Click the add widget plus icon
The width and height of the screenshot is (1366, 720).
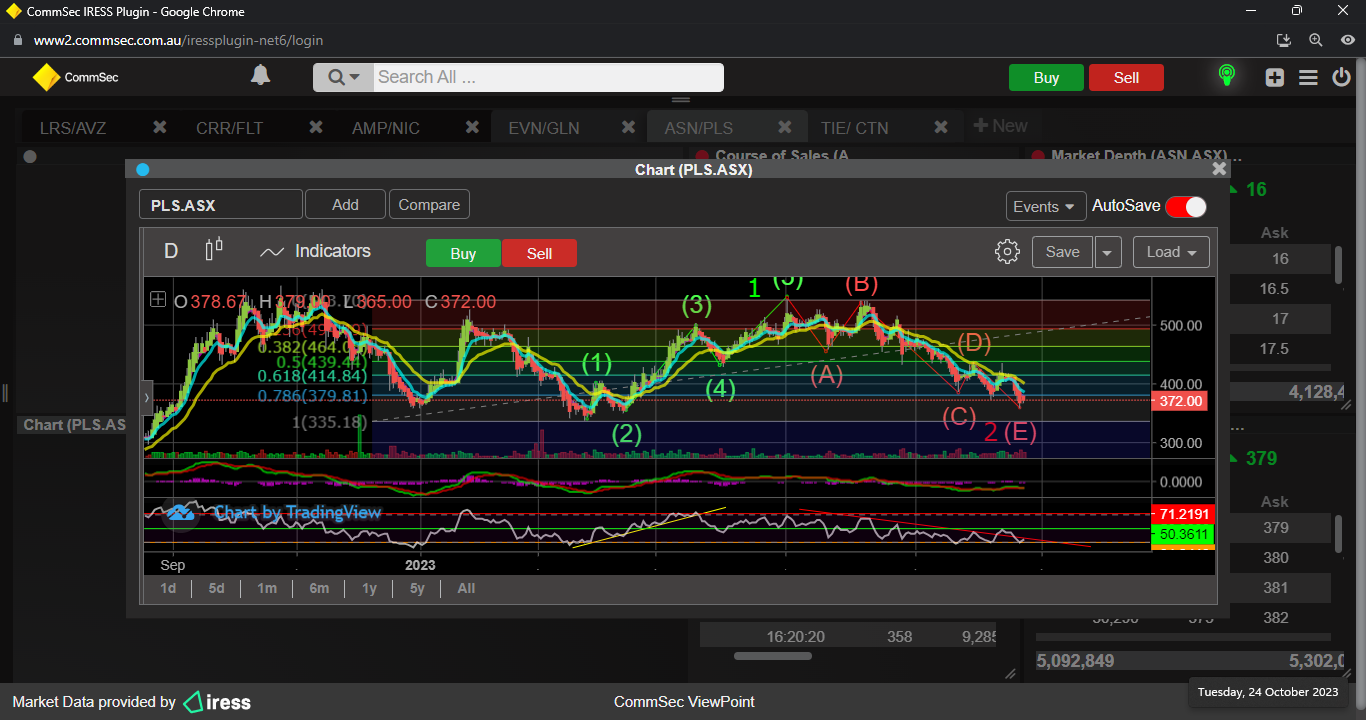click(x=1274, y=77)
